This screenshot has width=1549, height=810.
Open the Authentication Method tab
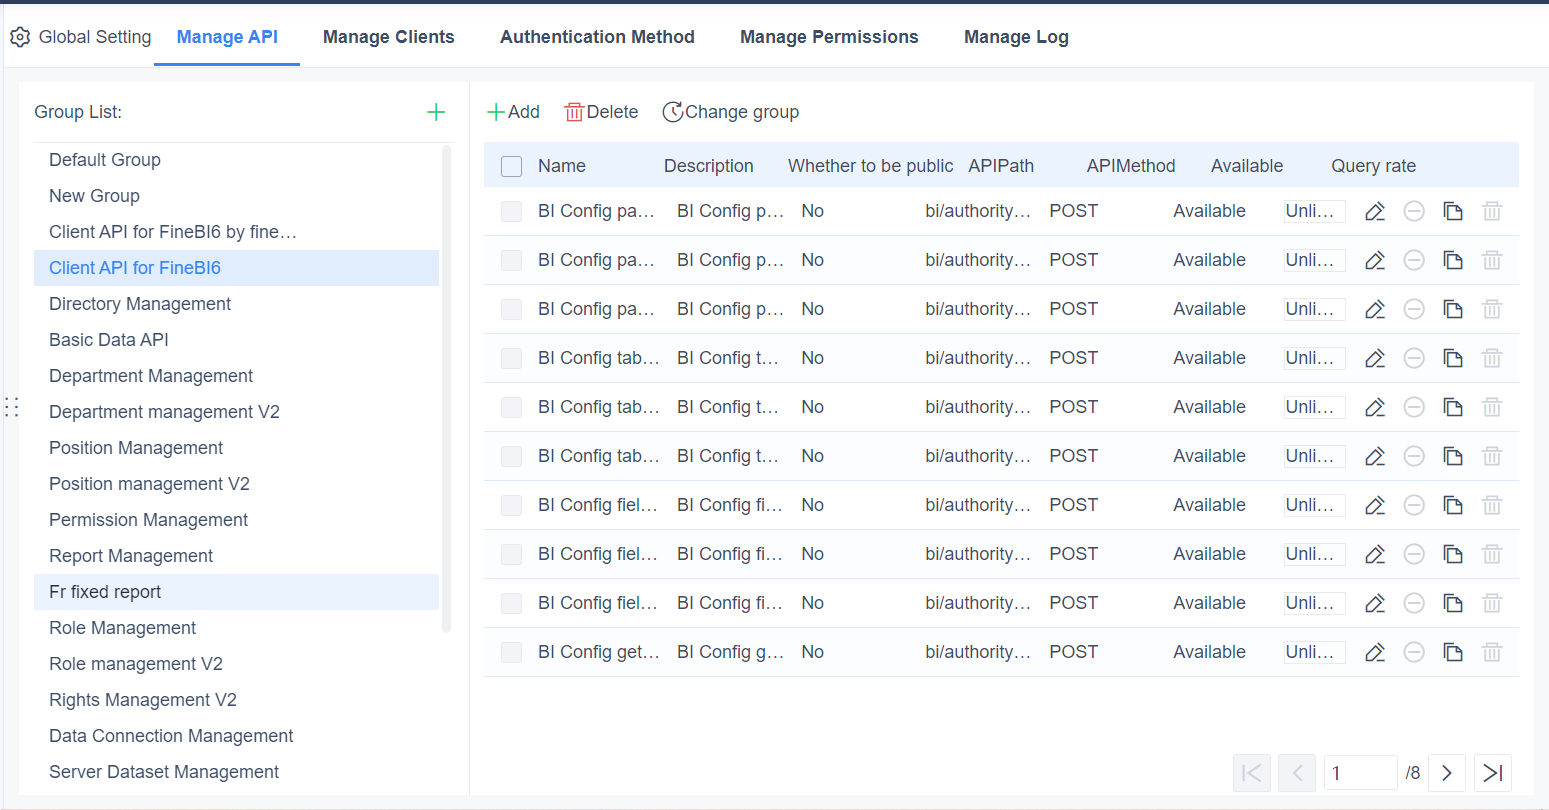click(x=597, y=36)
